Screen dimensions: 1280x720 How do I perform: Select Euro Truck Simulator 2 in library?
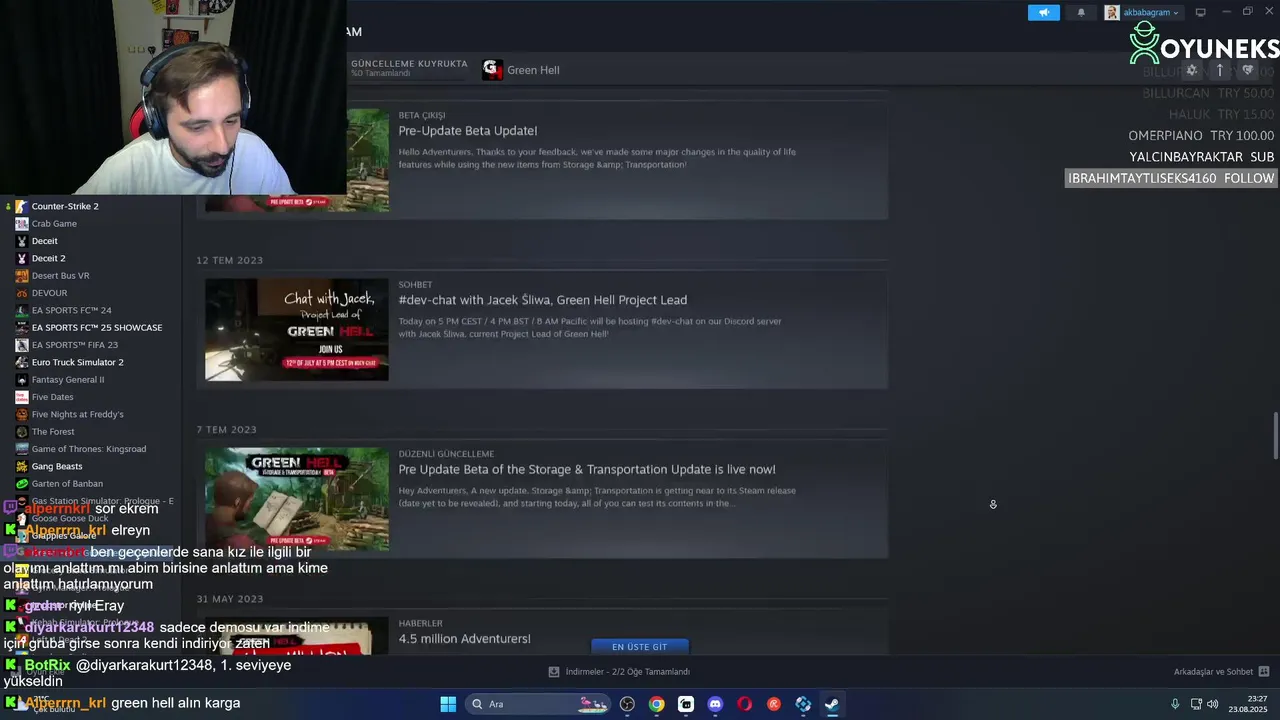point(77,362)
